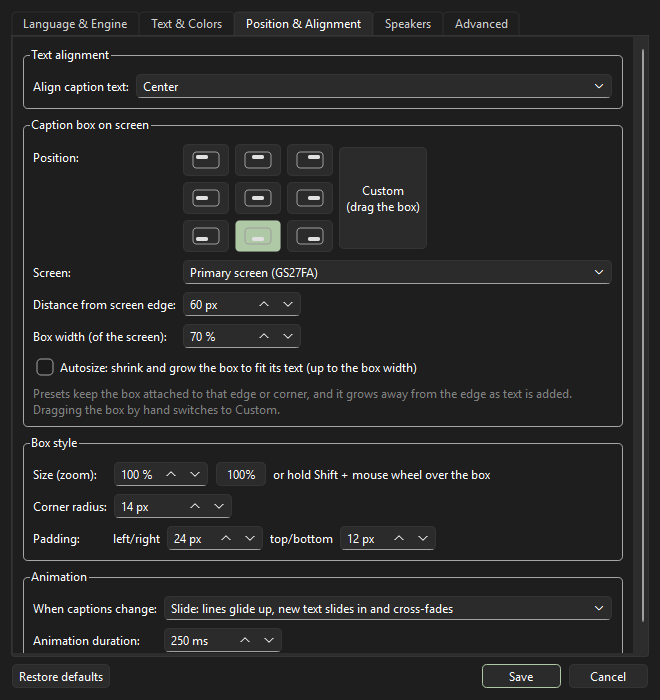Select highlighted bottom-center position preset

tap(258, 236)
